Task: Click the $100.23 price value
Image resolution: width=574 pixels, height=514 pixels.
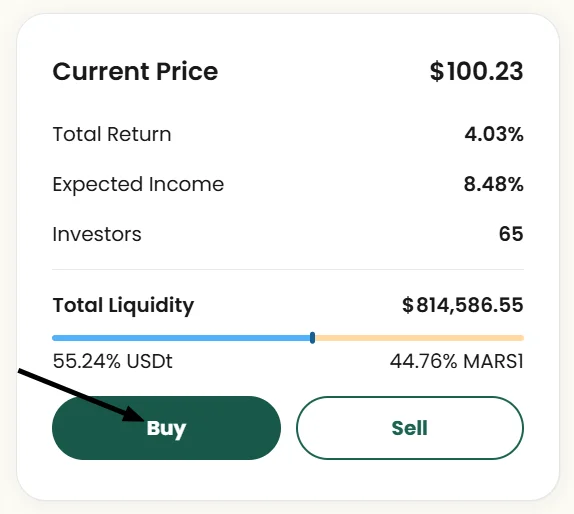Action: [x=477, y=71]
